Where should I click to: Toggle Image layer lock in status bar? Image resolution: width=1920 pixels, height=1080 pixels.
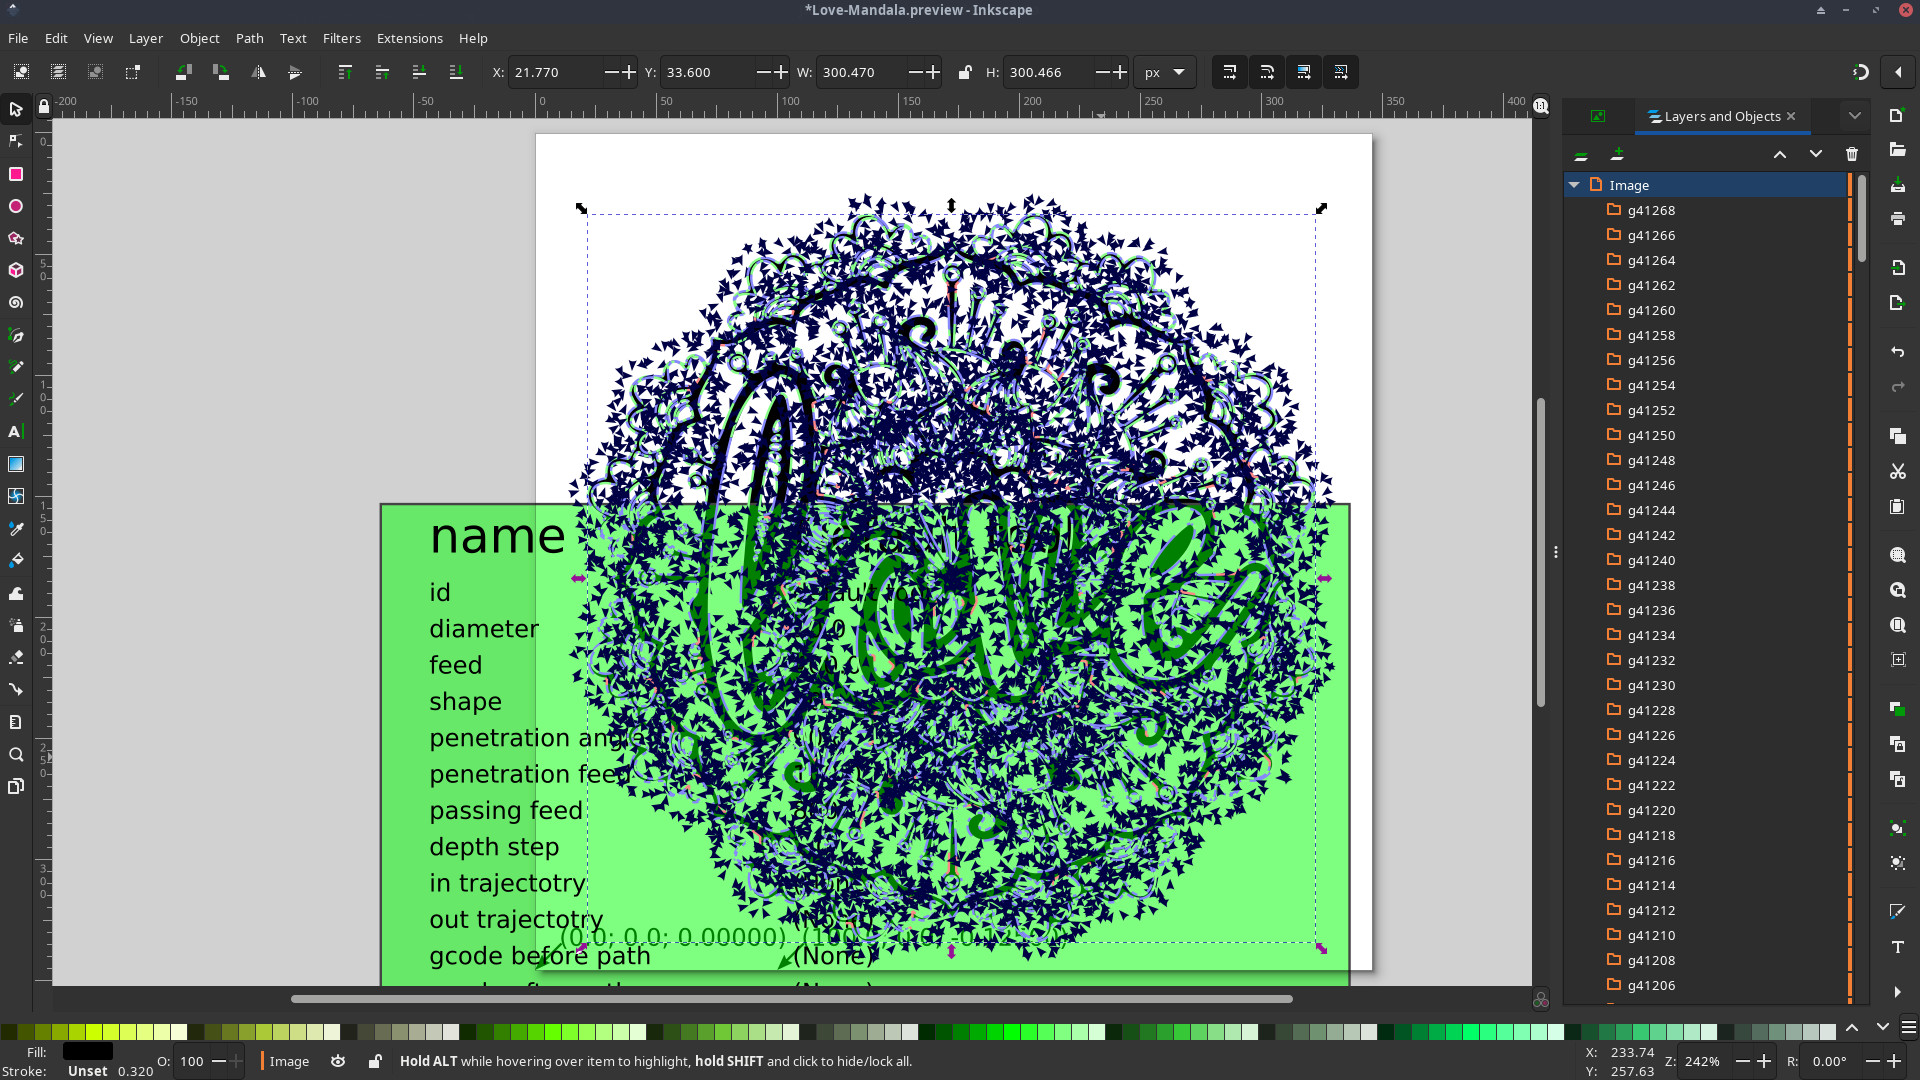(x=375, y=1061)
